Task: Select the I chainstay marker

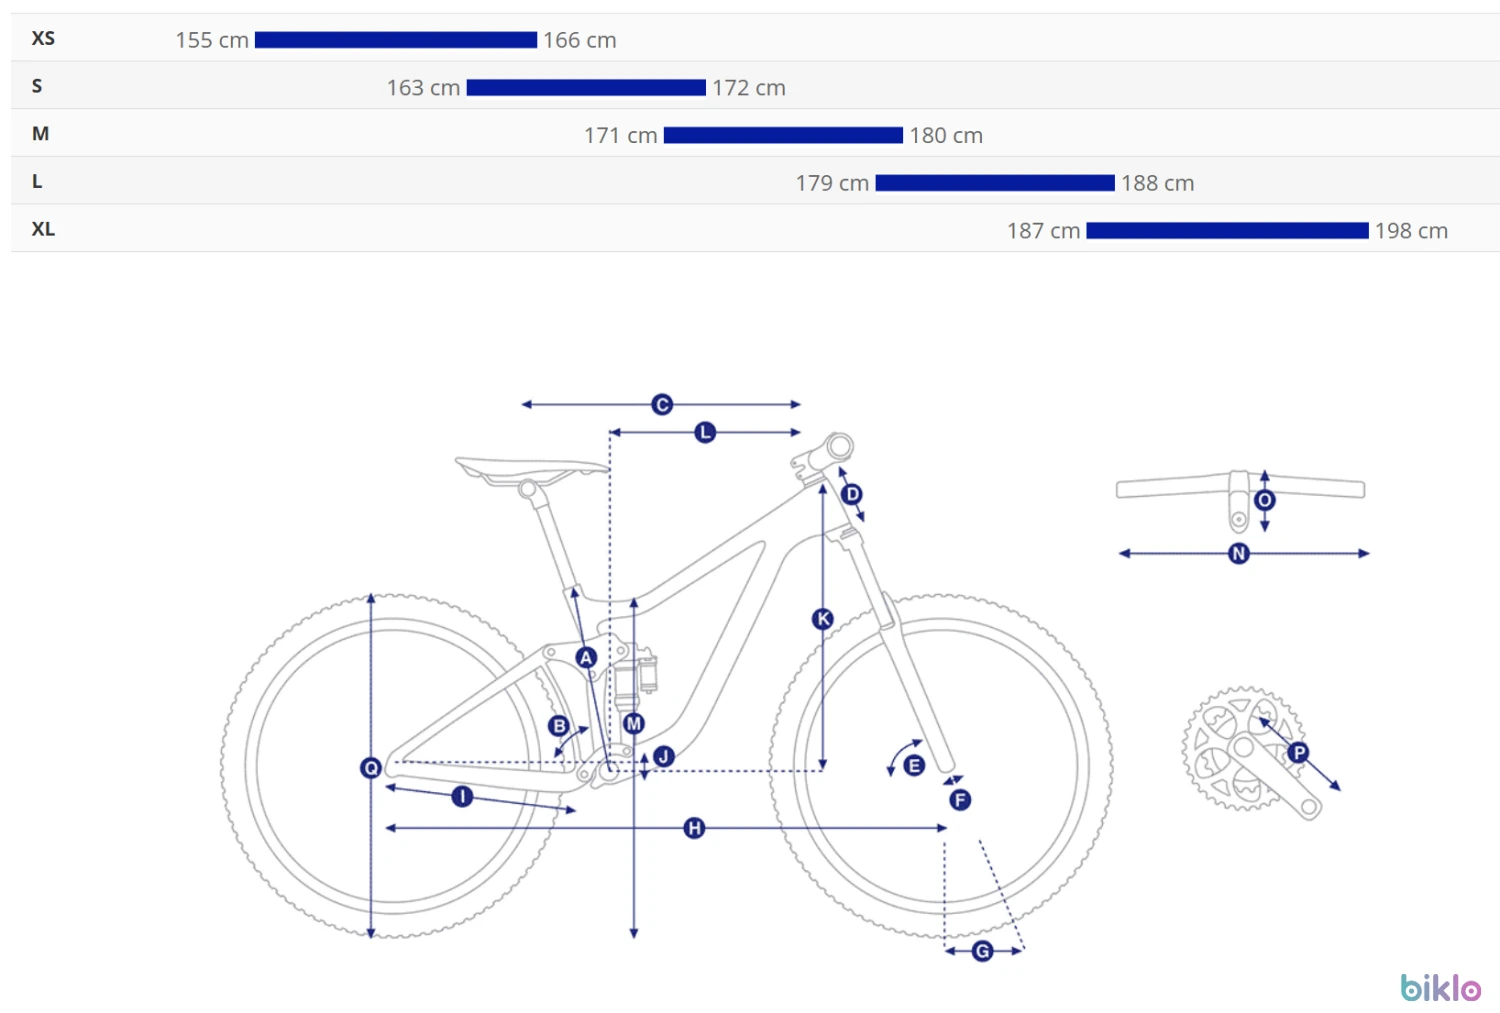Action: click(462, 796)
